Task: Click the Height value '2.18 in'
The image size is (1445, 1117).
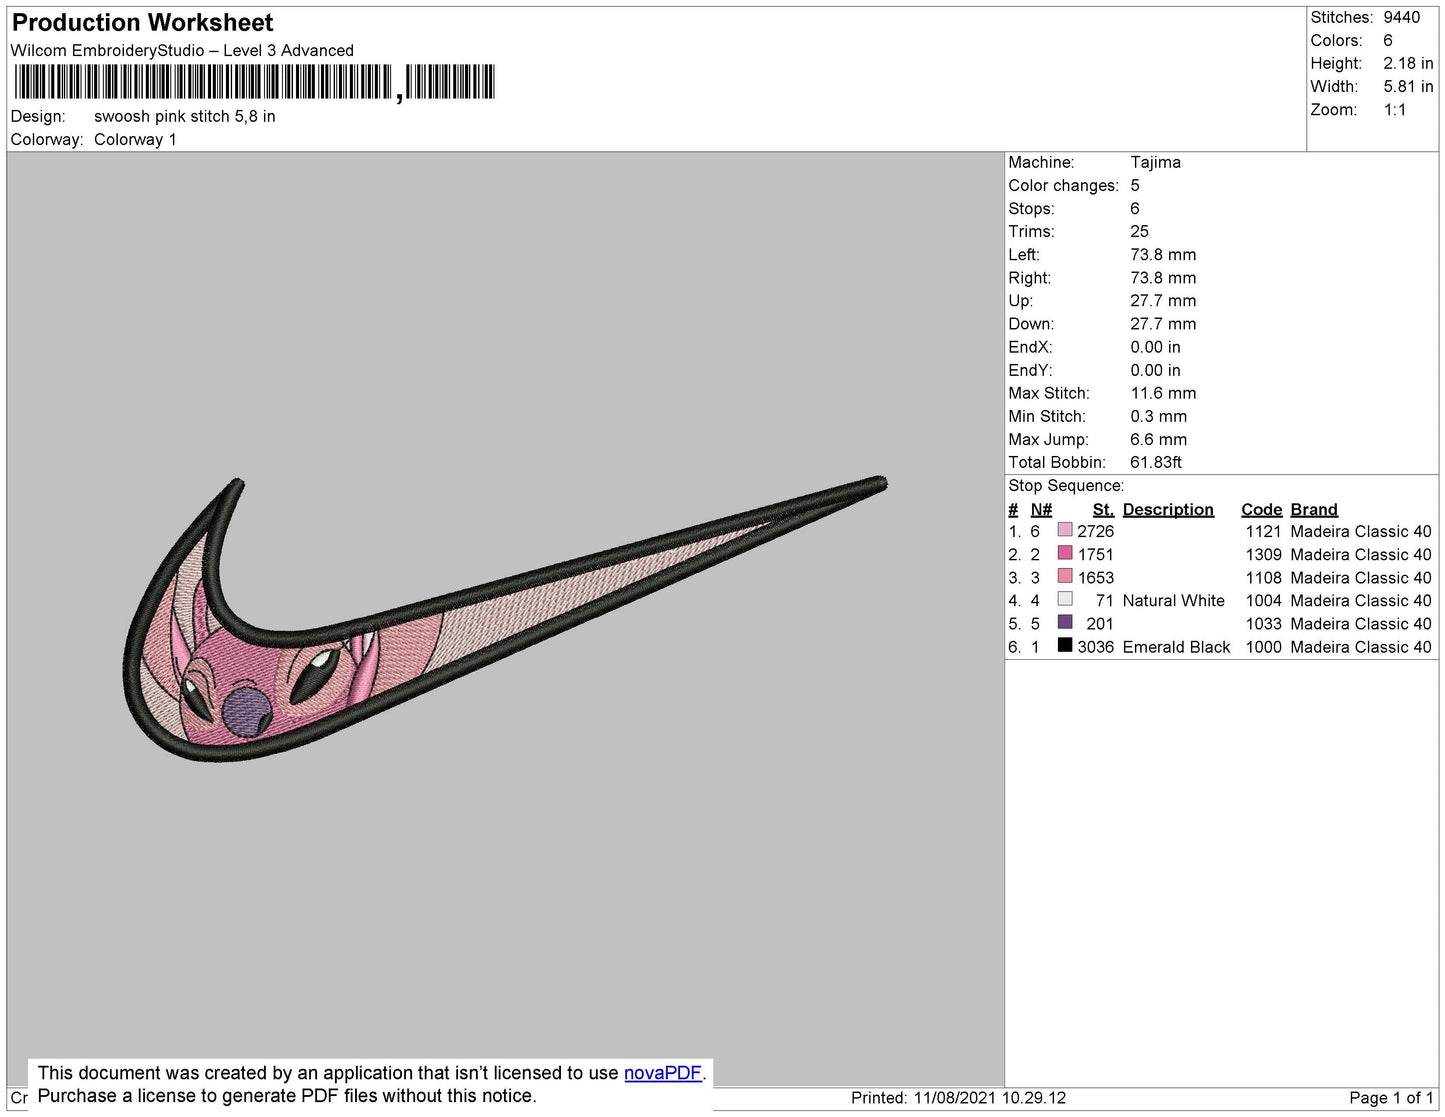Action: pos(1408,64)
